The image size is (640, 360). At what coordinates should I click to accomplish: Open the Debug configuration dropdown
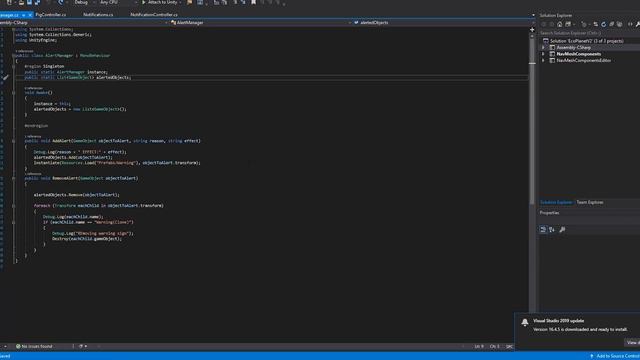pos(84,2)
